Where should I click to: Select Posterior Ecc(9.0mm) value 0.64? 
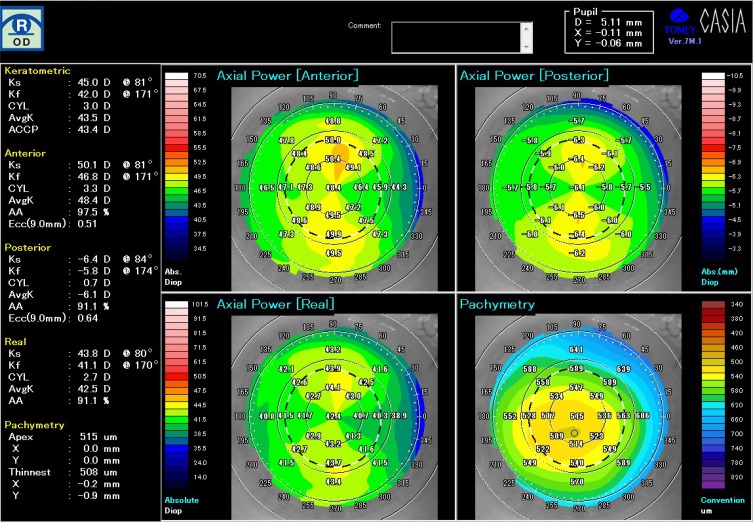[87, 318]
